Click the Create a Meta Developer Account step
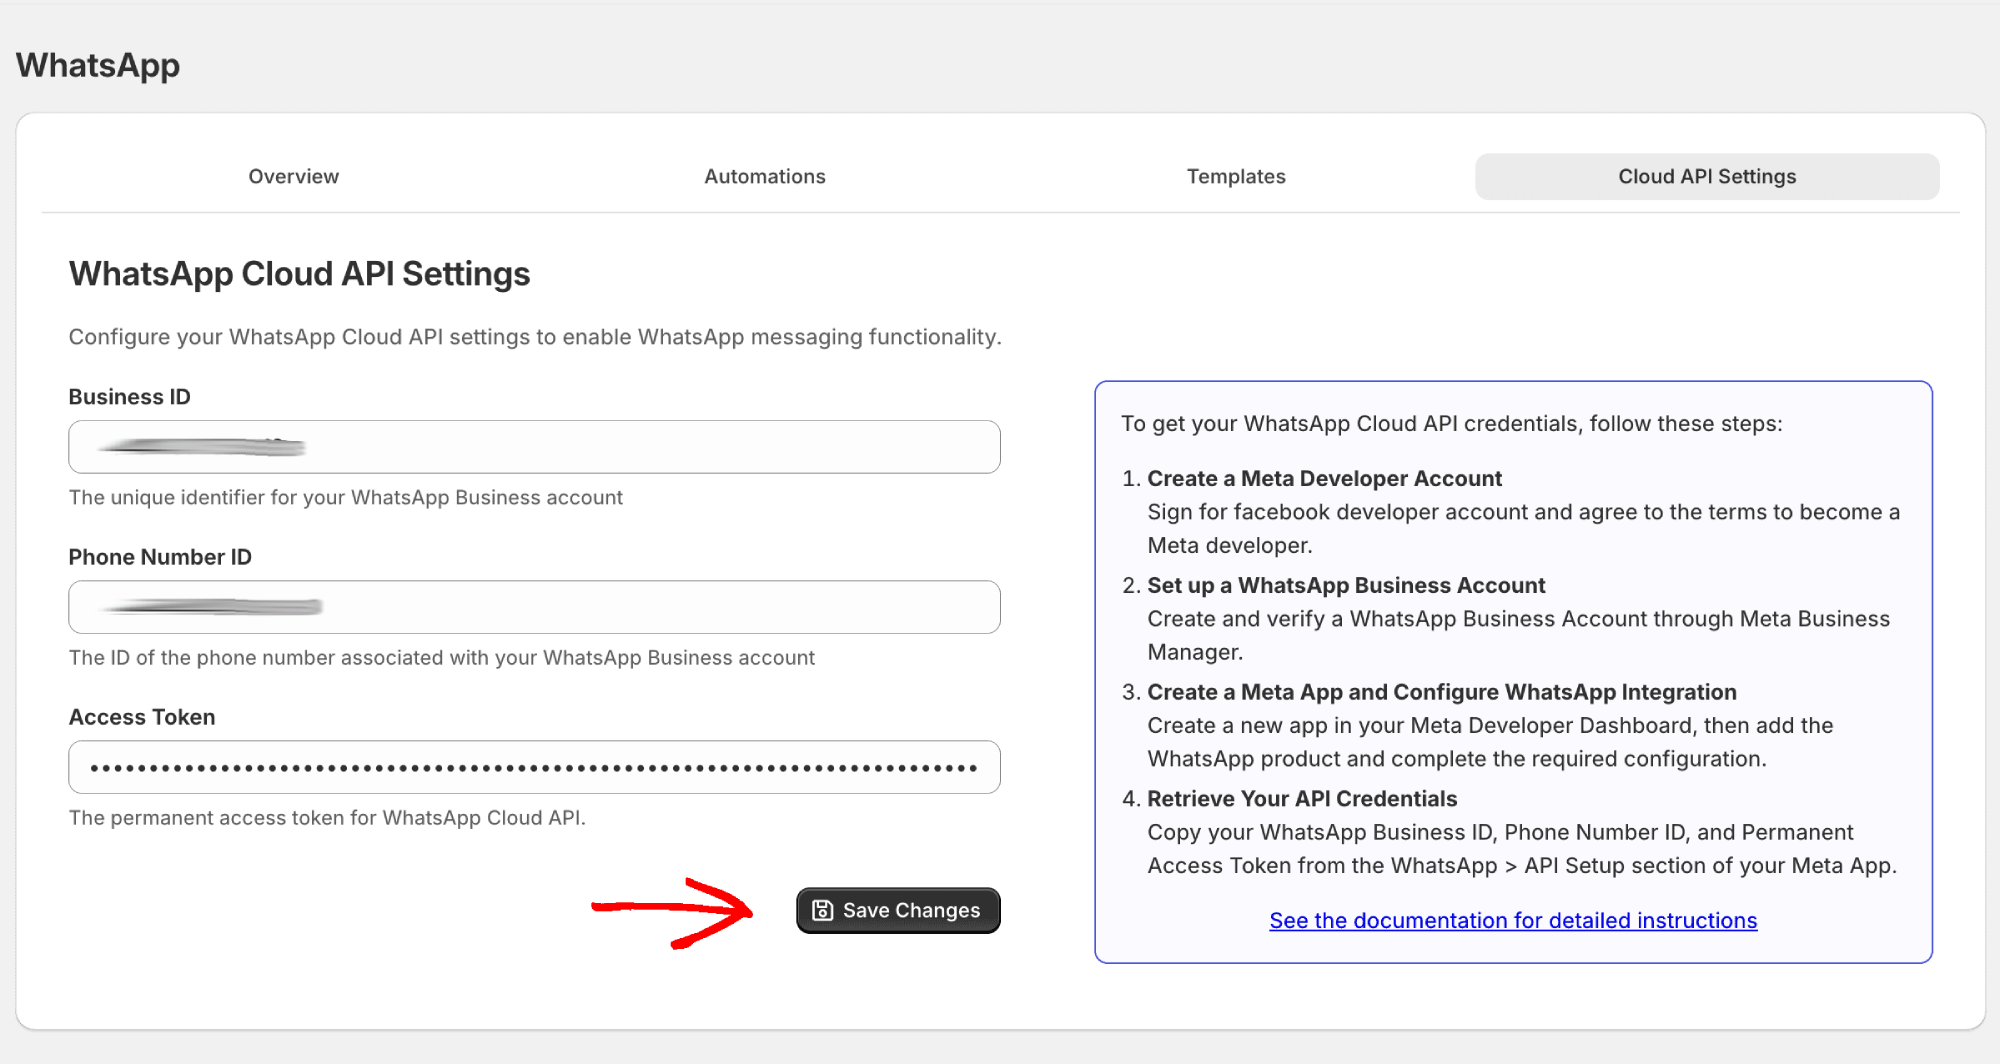Viewport: 2000px width, 1064px height. pos(1324,478)
